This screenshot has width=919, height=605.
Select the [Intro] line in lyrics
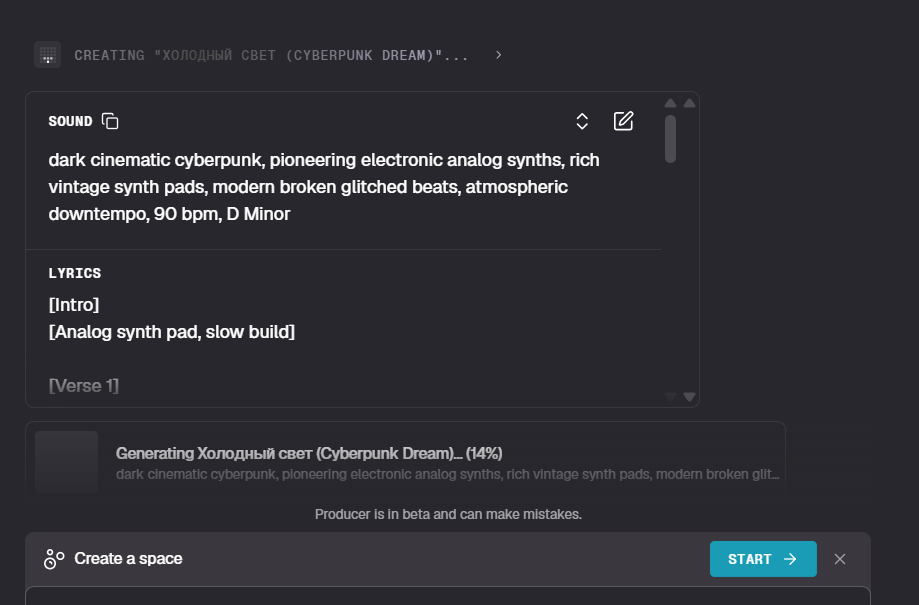pyautogui.click(x=74, y=304)
